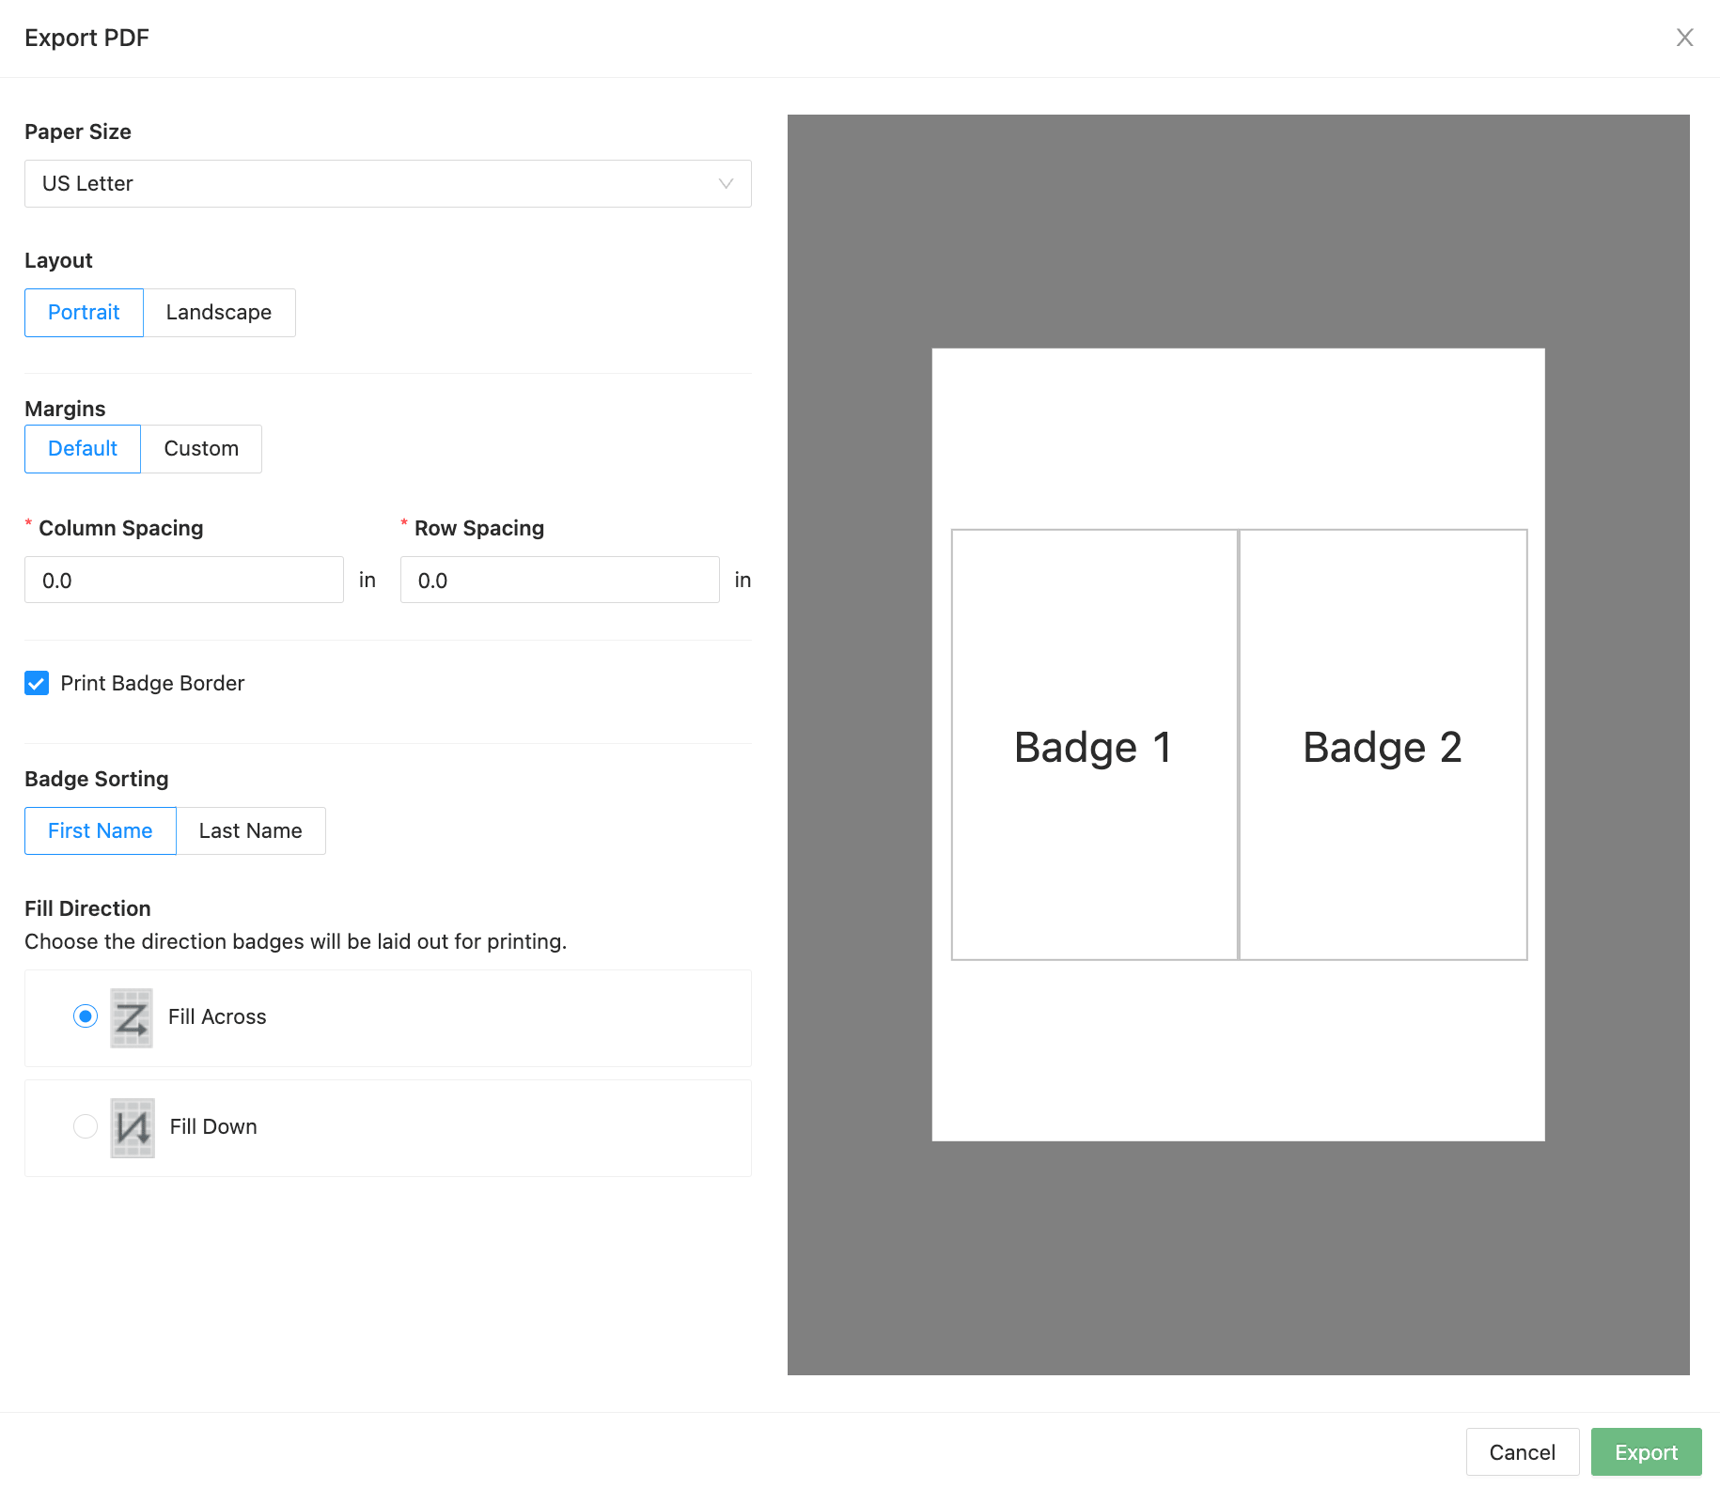Click the Fill Across direction icon
1720x1488 pixels.
[131, 1017]
